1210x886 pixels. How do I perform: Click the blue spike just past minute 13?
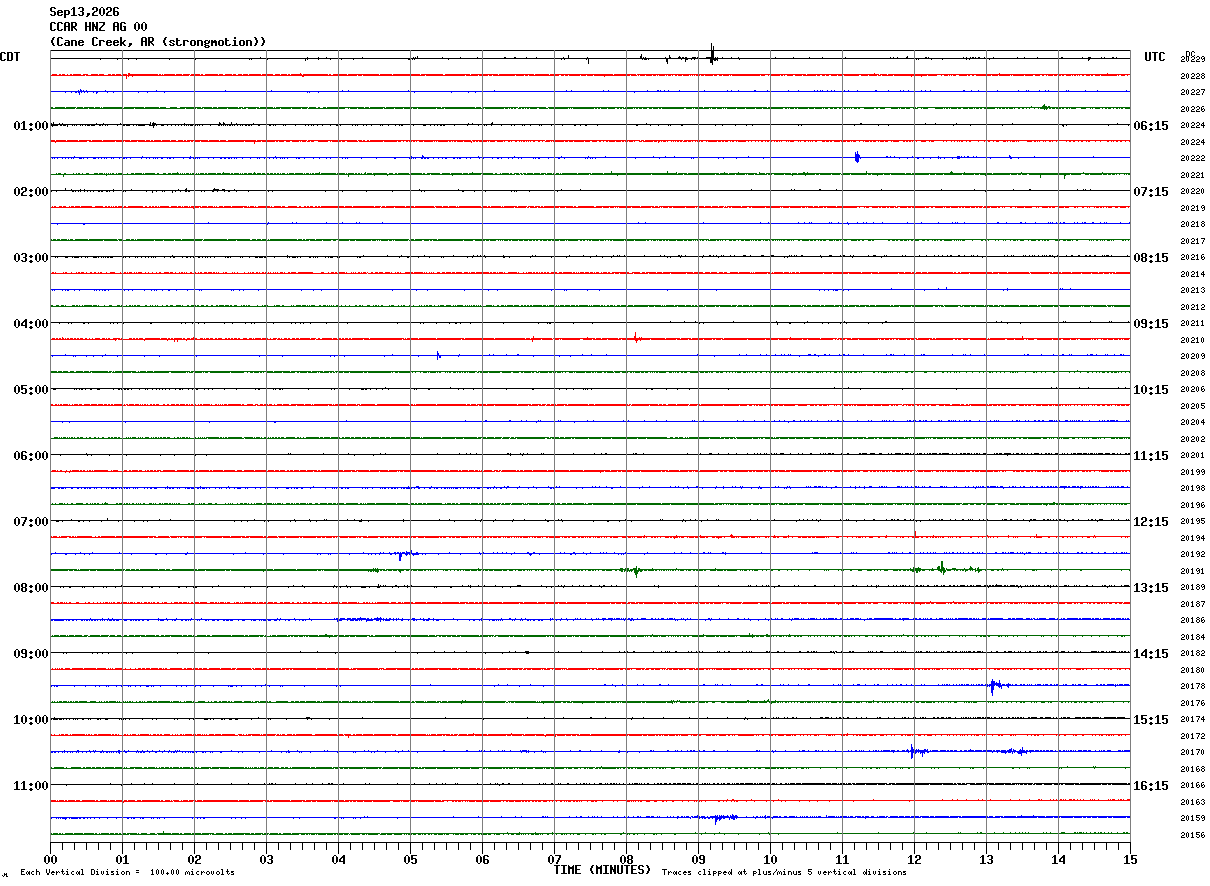(x=993, y=686)
